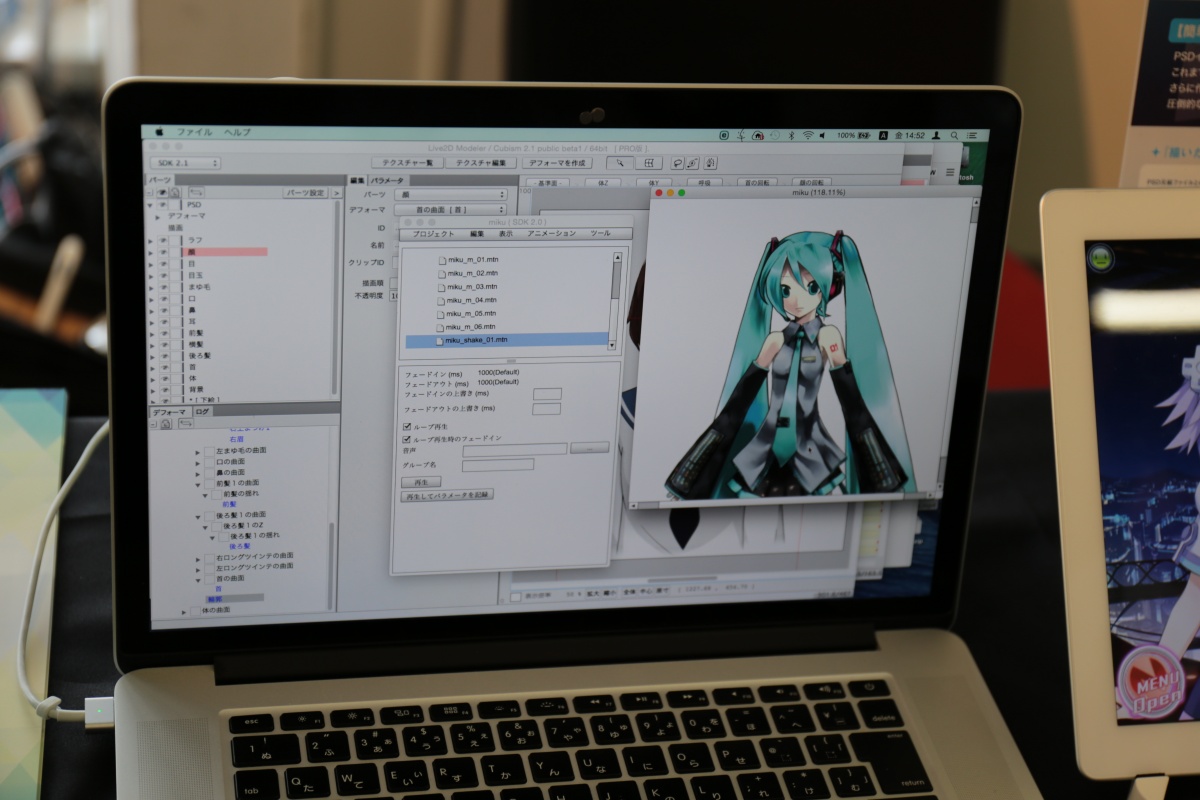Expand the 右ロングツインテの曲面 node
1200x800 pixels.
198,560
